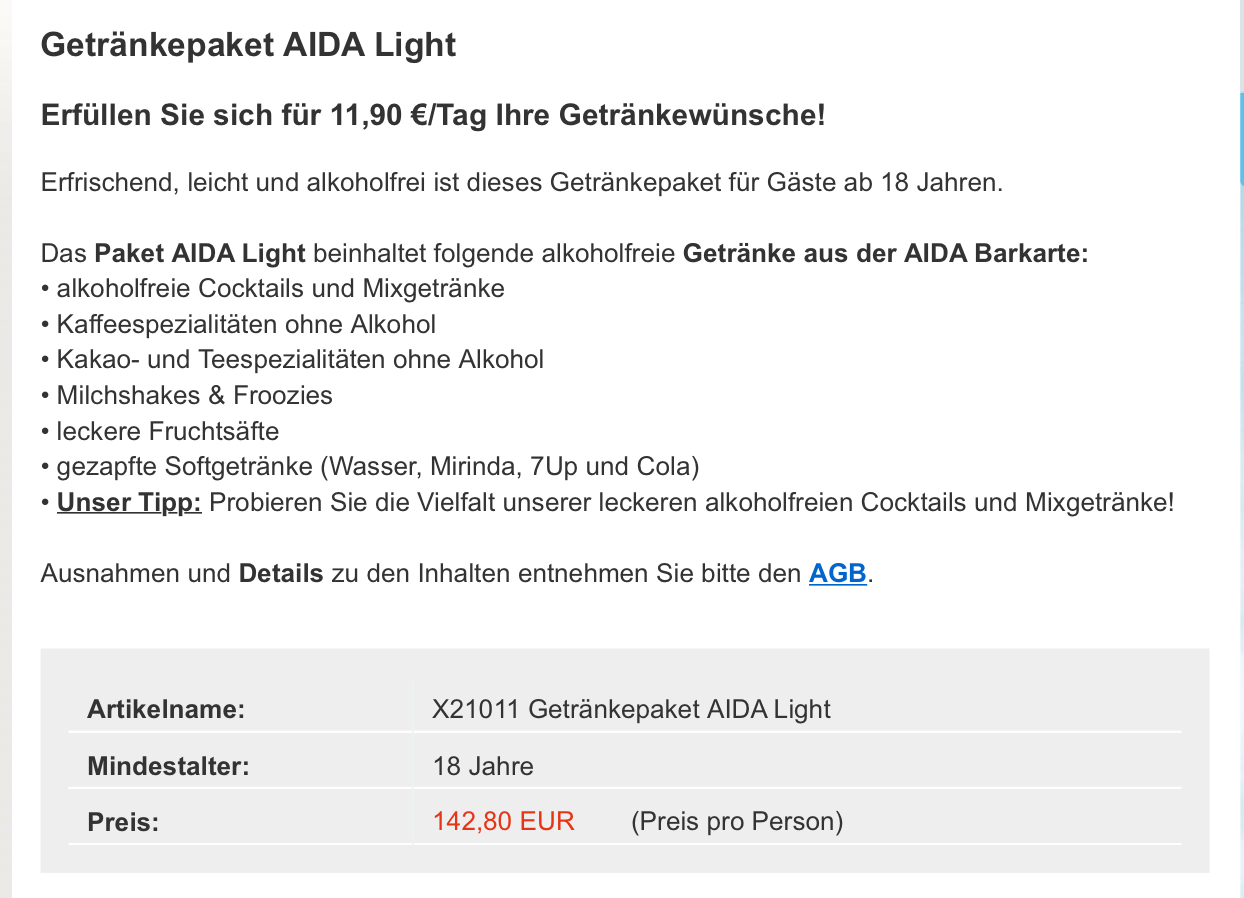Click the alkoholfreie Cocktails und Mixgetränke bullet
The image size is (1244, 898).
click(280, 288)
